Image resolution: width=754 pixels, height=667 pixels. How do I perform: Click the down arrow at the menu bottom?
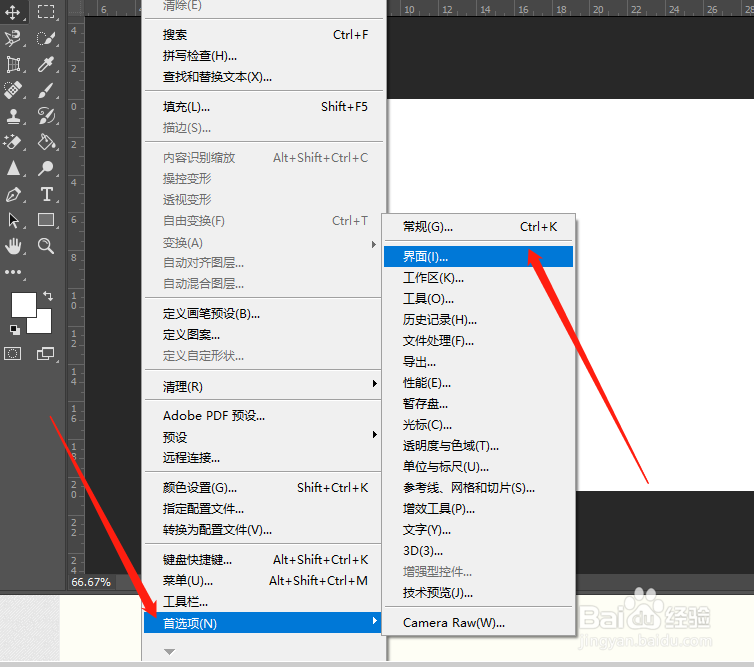169,652
